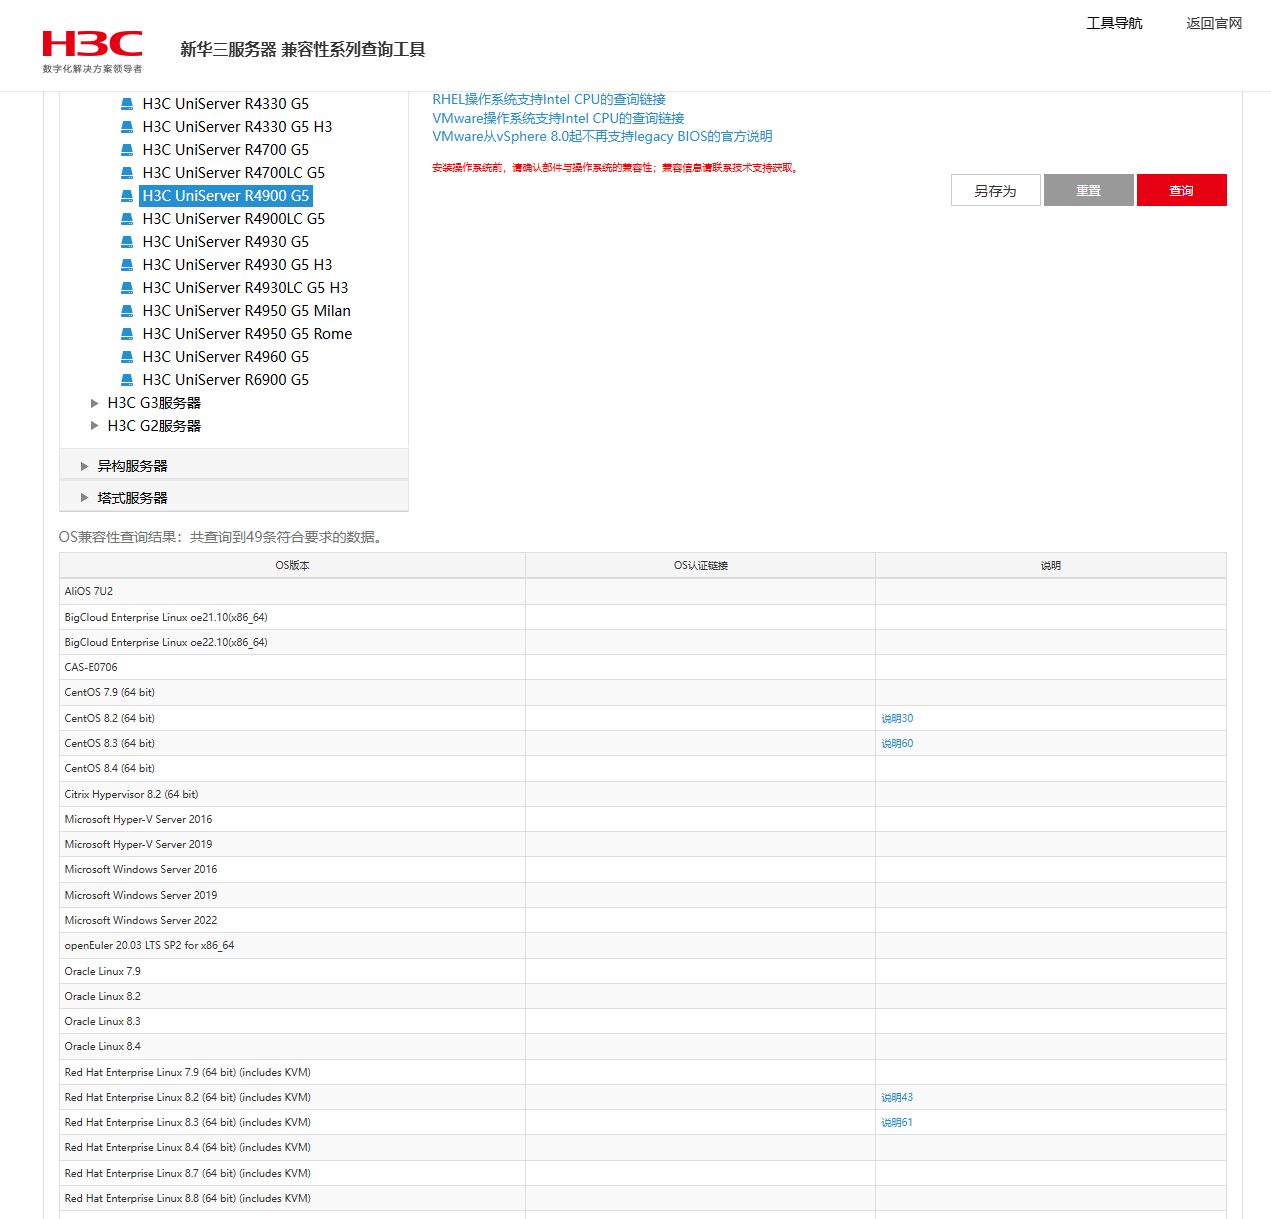Image resolution: width=1271 pixels, height=1219 pixels.
Task: Click Microsoft Windows Server 2016 cell
Action: pos(292,869)
